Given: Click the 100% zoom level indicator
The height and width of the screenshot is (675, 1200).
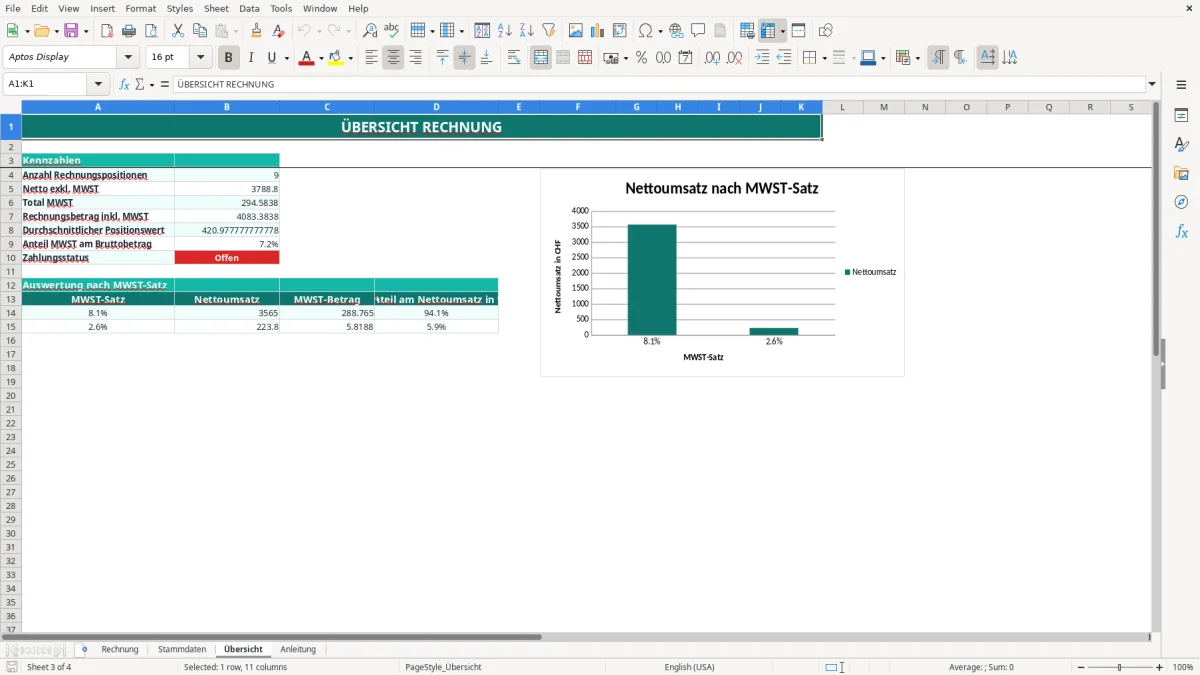Looking at the screenshot, I should pos(1183,667).
